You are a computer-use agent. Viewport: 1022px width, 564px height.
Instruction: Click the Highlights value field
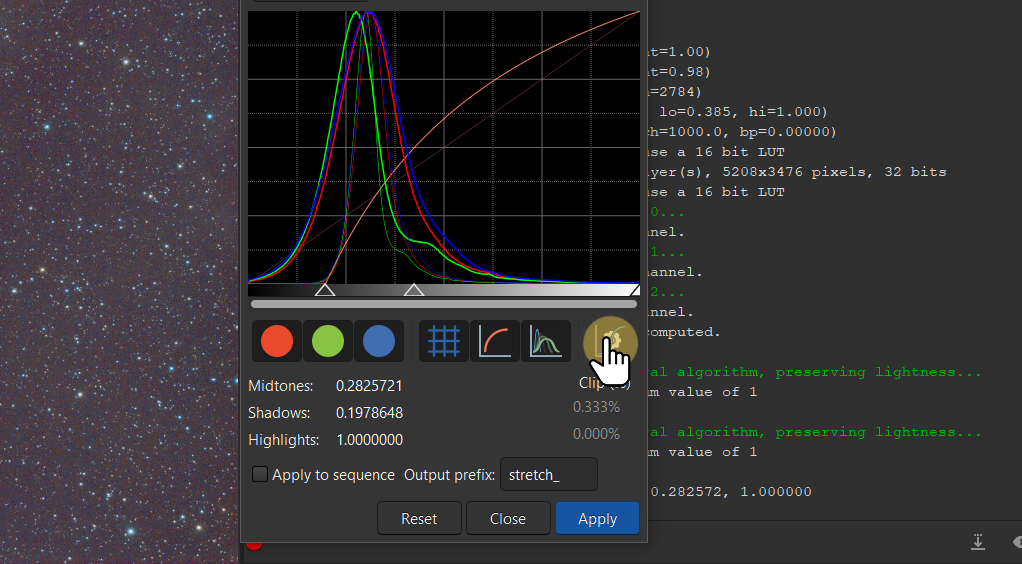click(x=370, y=440)
